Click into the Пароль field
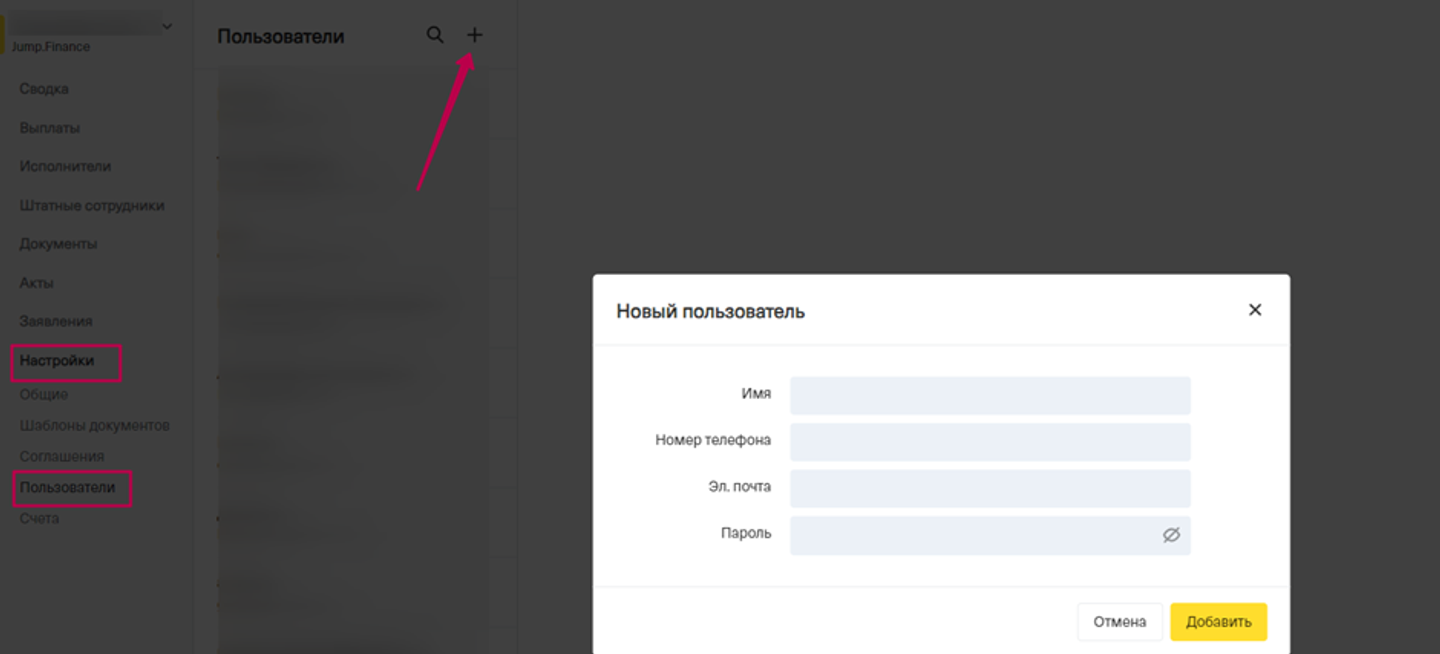 click(970, 535)
